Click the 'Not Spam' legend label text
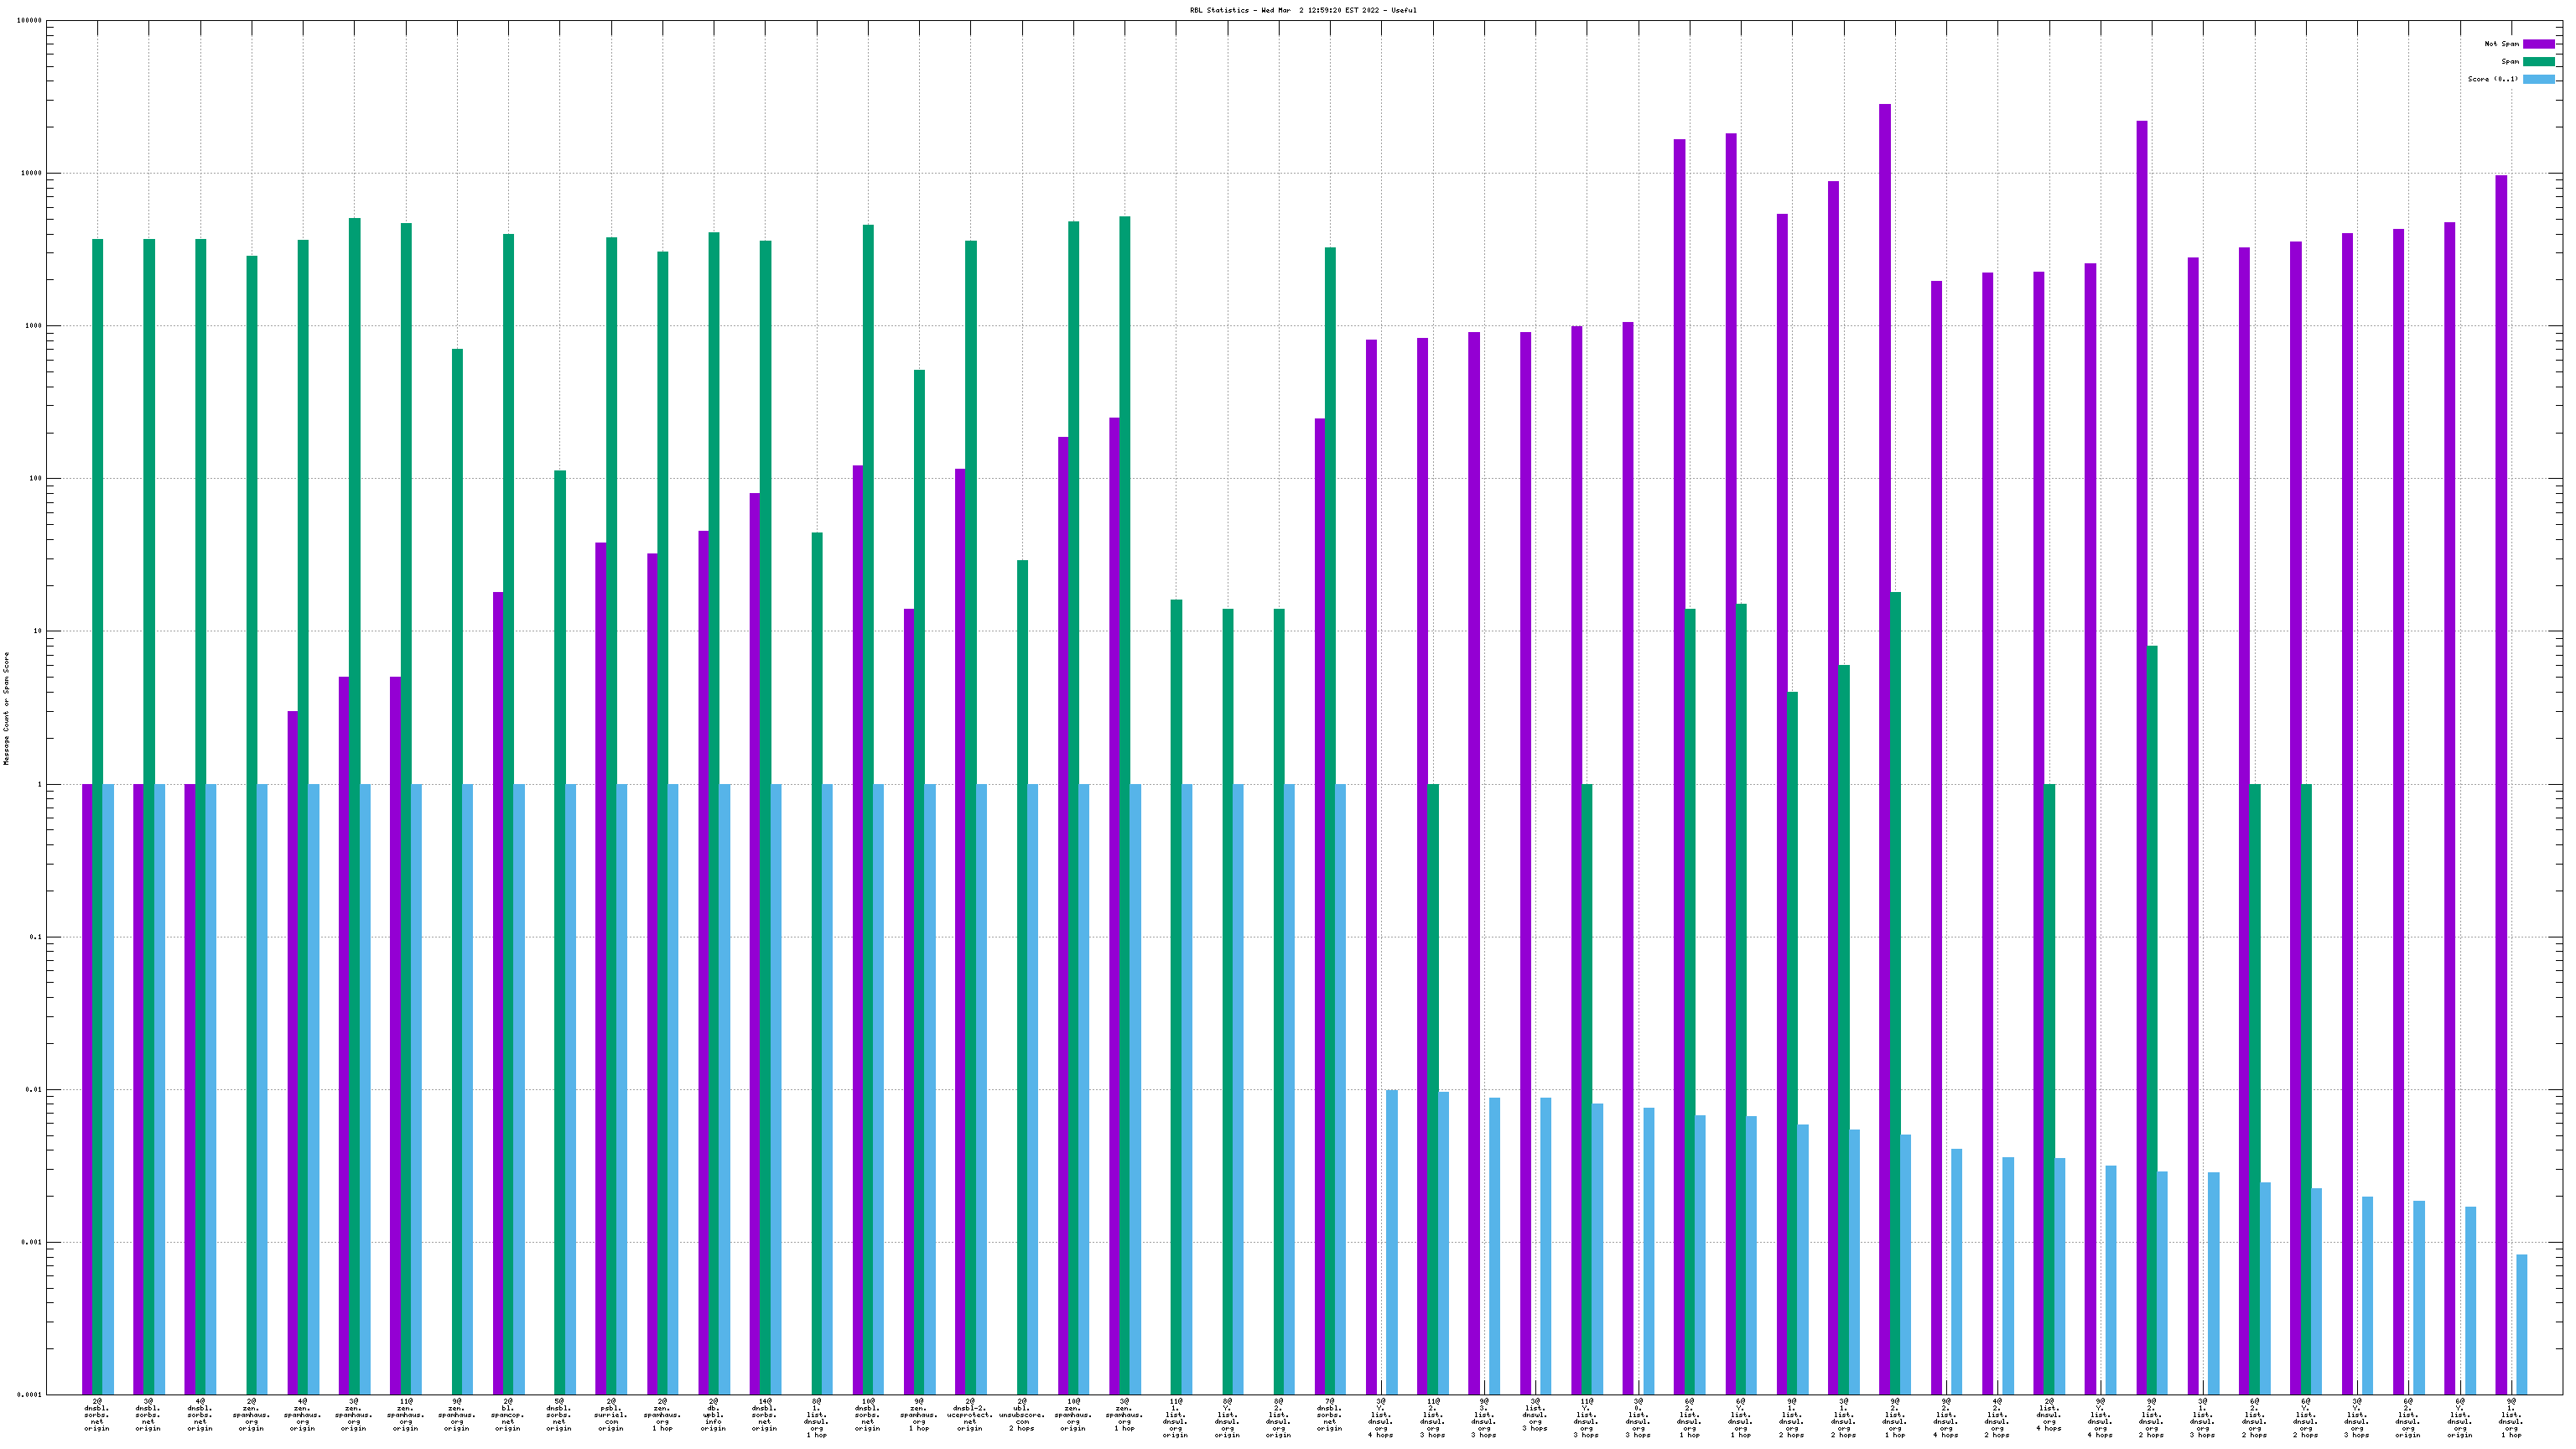This screenshot has width=2576, height=1449. 2501,44
